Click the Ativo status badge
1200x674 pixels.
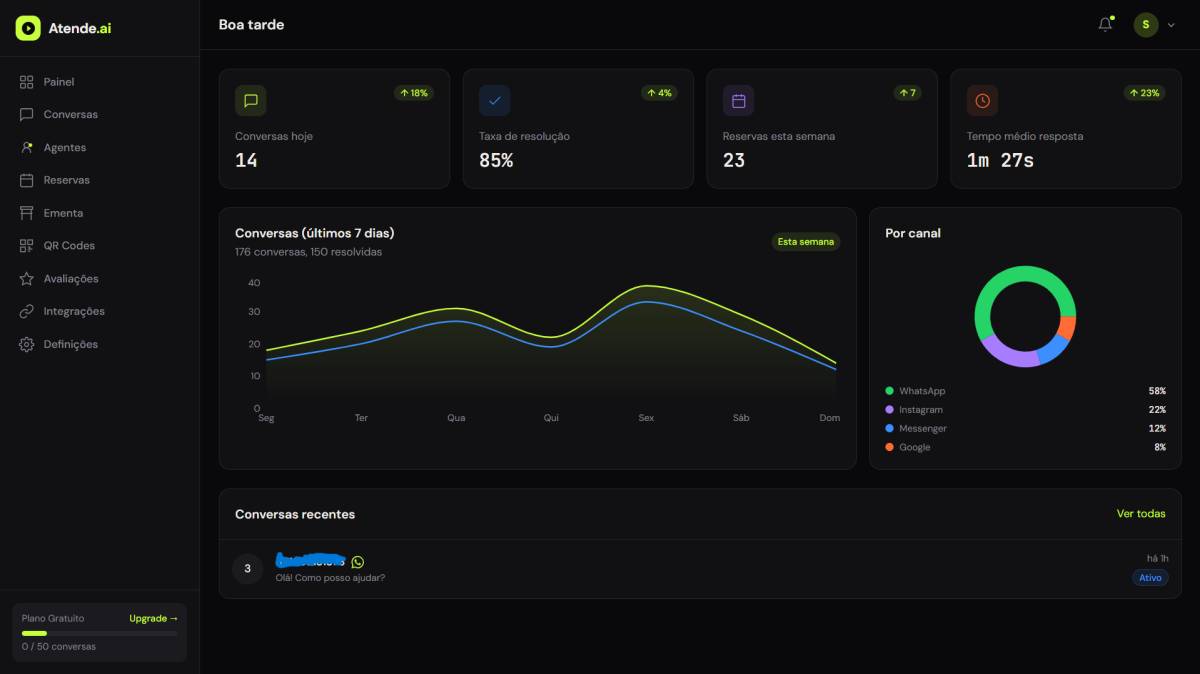pos(1150,578)
